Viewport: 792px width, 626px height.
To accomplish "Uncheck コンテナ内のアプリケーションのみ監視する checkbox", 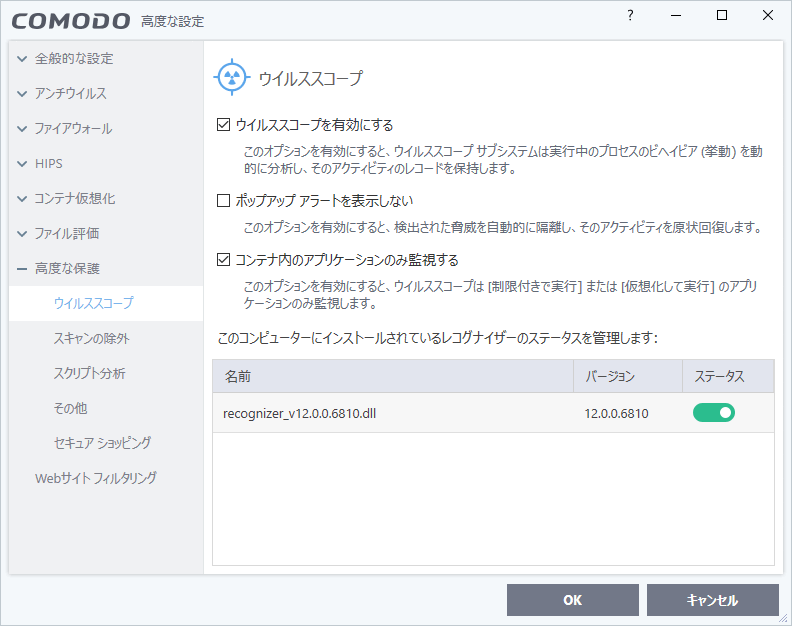I will tap(223, 260).
